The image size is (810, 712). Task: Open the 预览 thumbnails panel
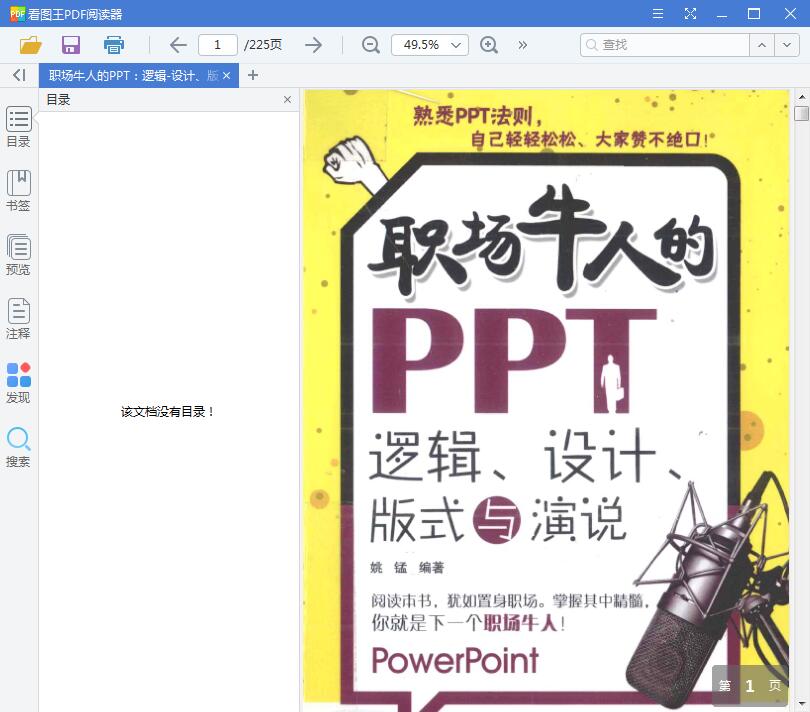[19, 255]
